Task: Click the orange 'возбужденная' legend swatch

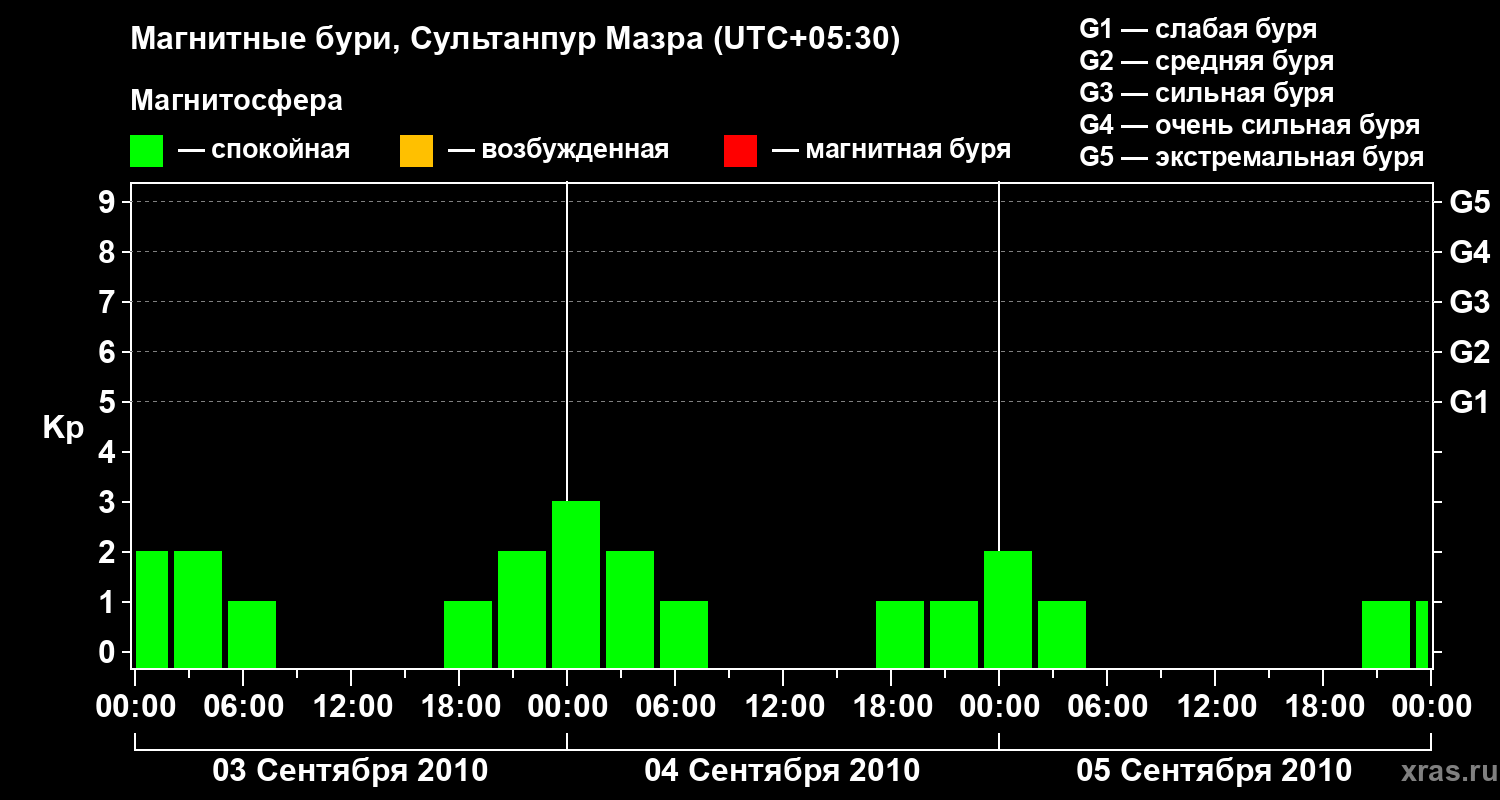Action: click(x=416, y=151)
